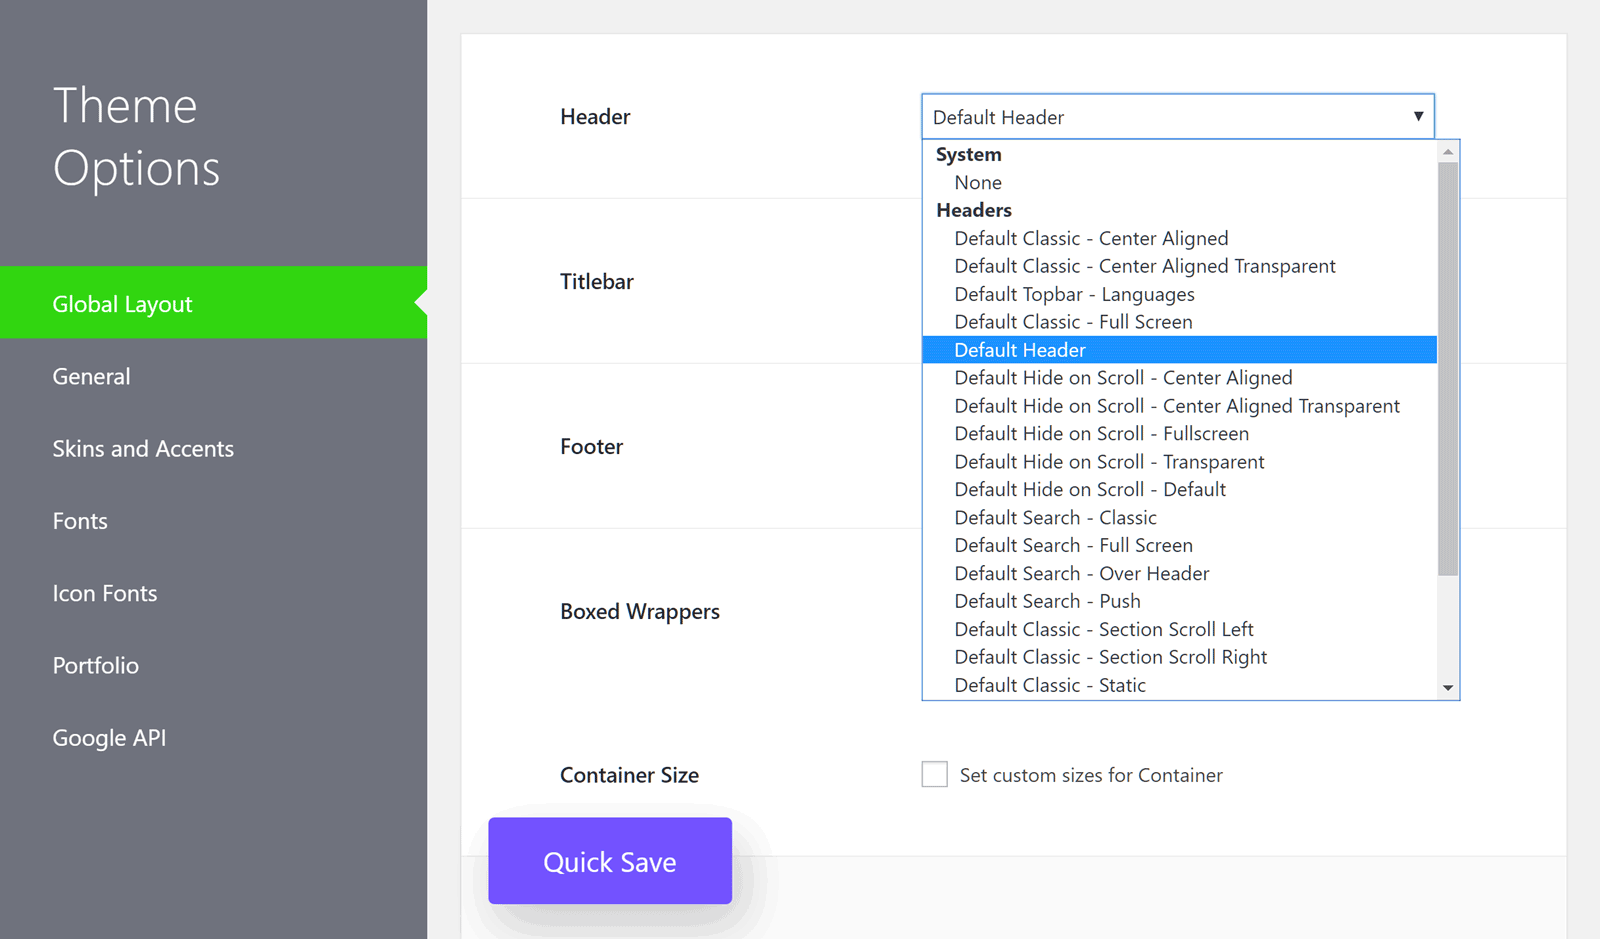The height and width of the screenshot is (939, 1600).
Task: Choose Default Classic - Center Aligned Transparent
Action: [x=1145, y=266]
